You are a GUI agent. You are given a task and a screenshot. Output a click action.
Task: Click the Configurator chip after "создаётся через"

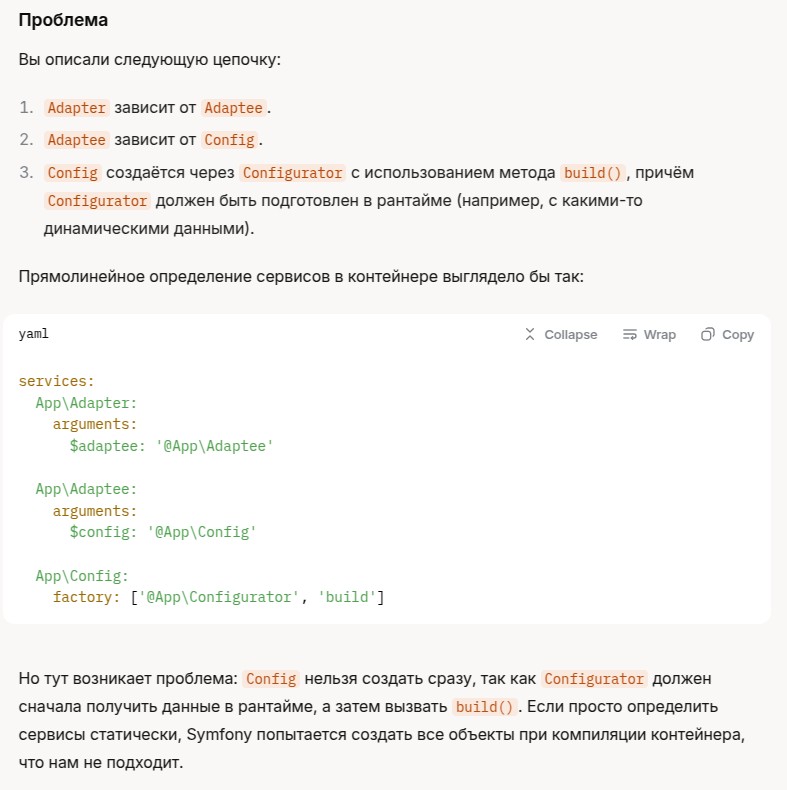pyautogui.click(x=293, y=172)
